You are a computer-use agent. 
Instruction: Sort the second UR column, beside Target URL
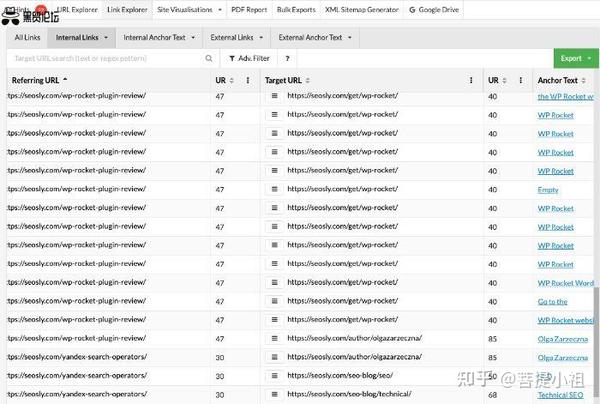click(504, 80)
